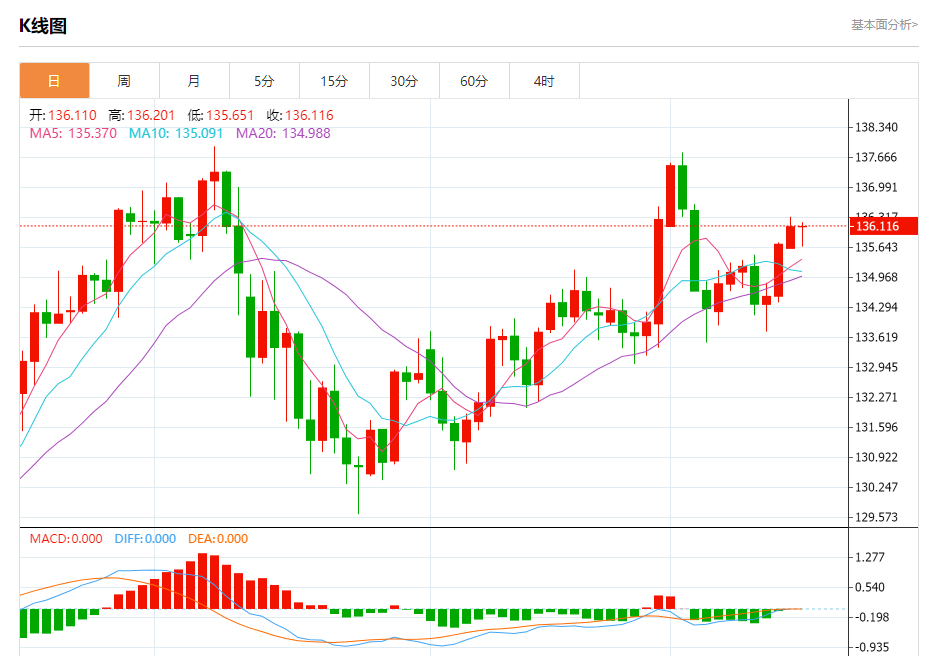
Task: Select the 日 daily chart tab
Action: 54,80
